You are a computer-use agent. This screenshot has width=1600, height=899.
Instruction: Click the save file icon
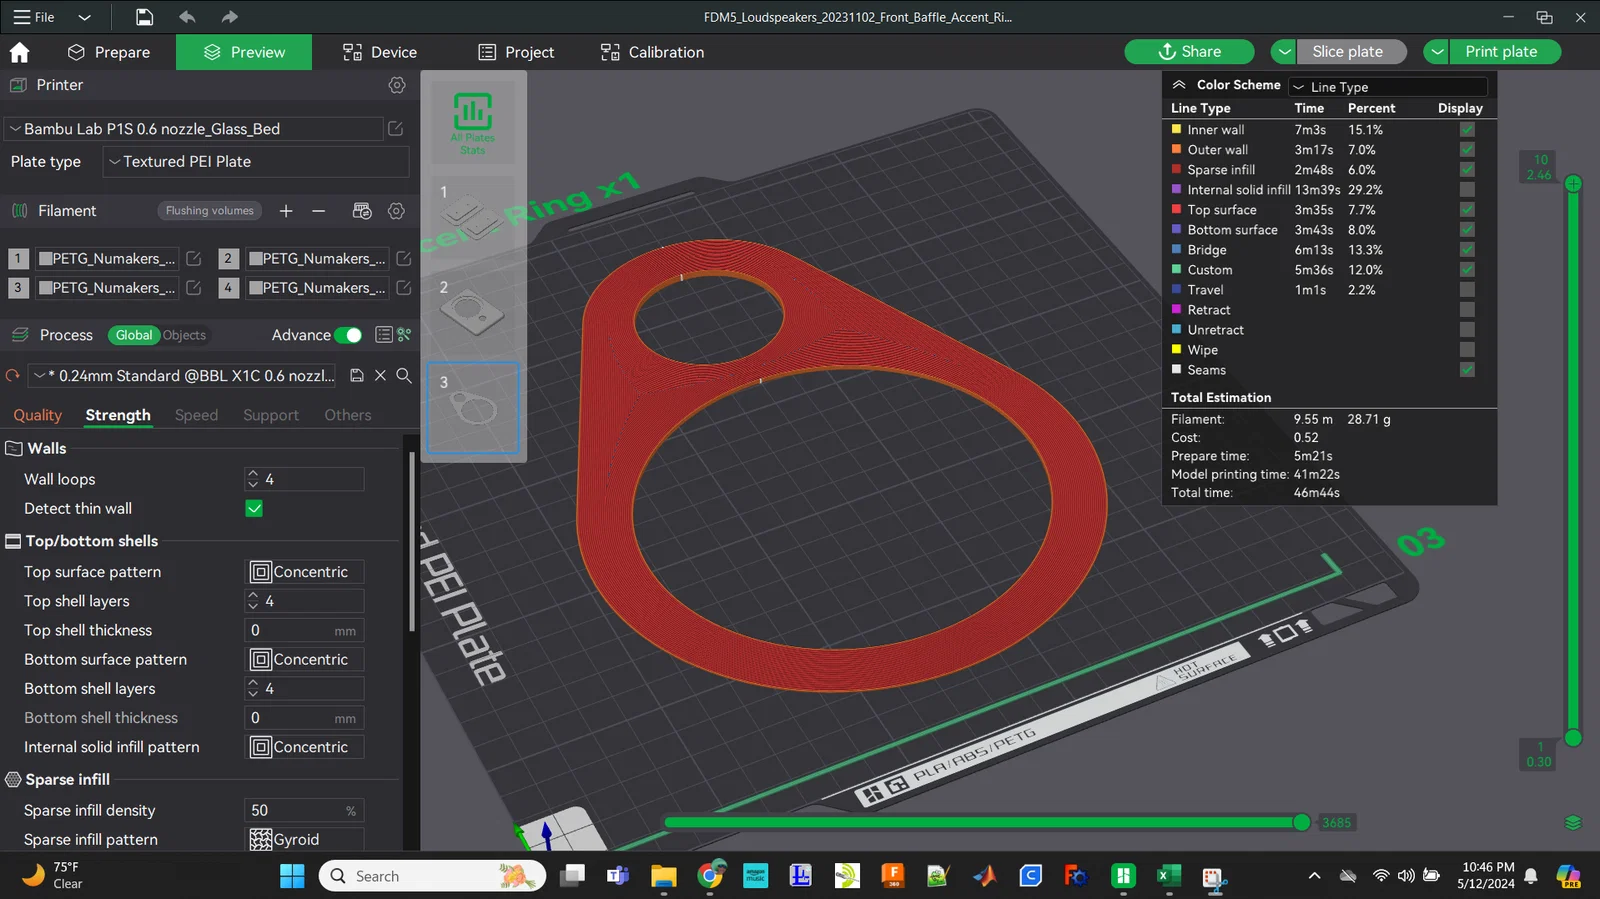click(145, 17)
